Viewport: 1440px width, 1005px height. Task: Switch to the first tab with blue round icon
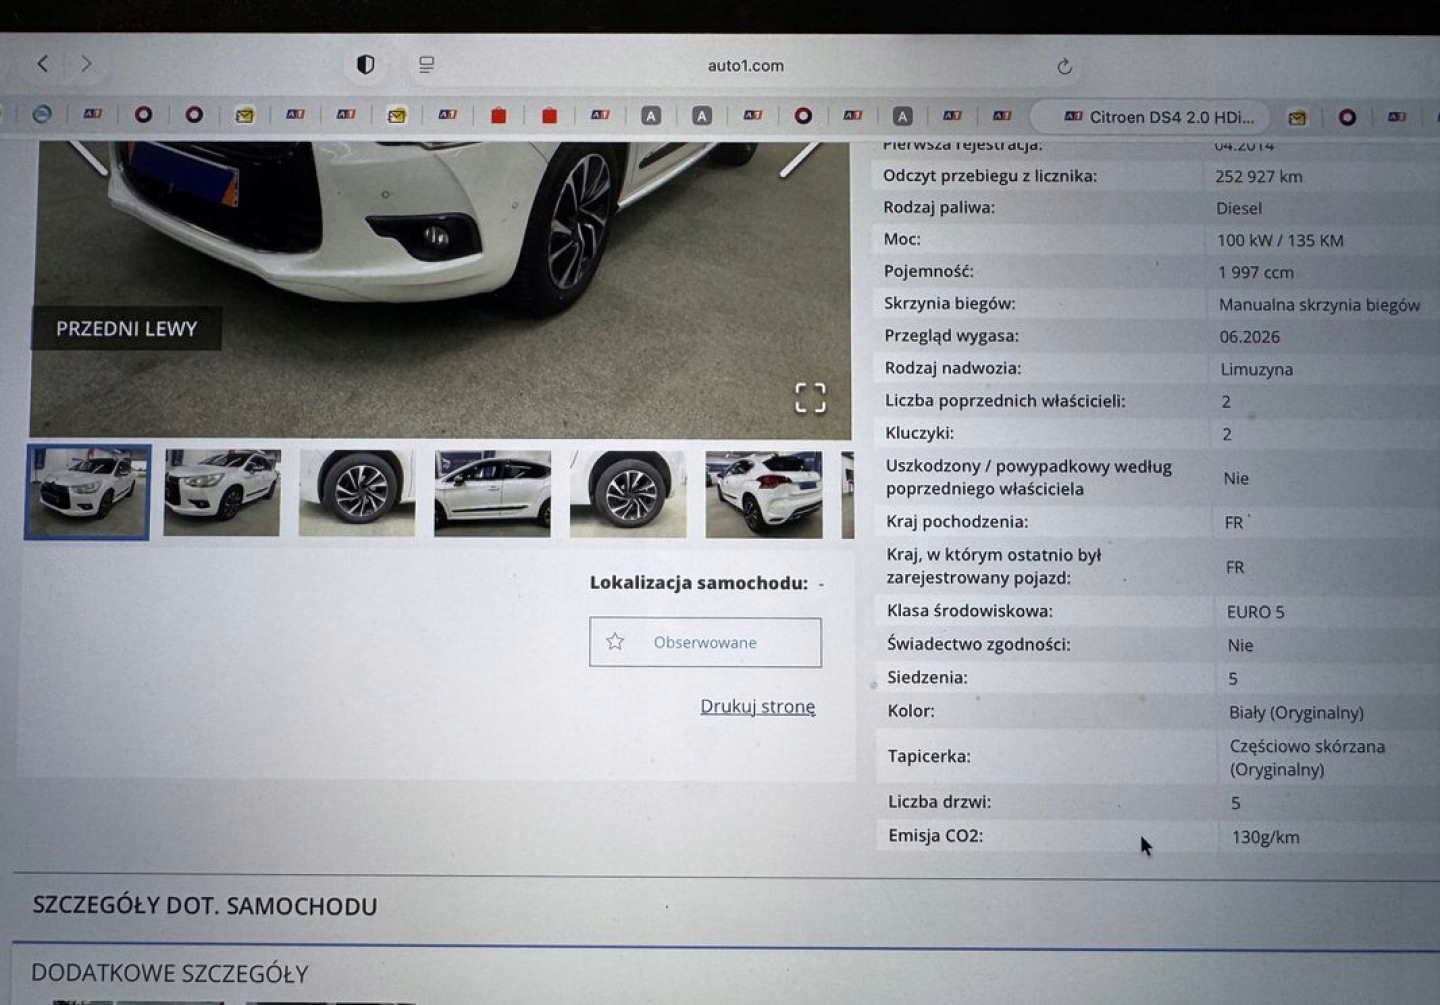tap(42, 114)
